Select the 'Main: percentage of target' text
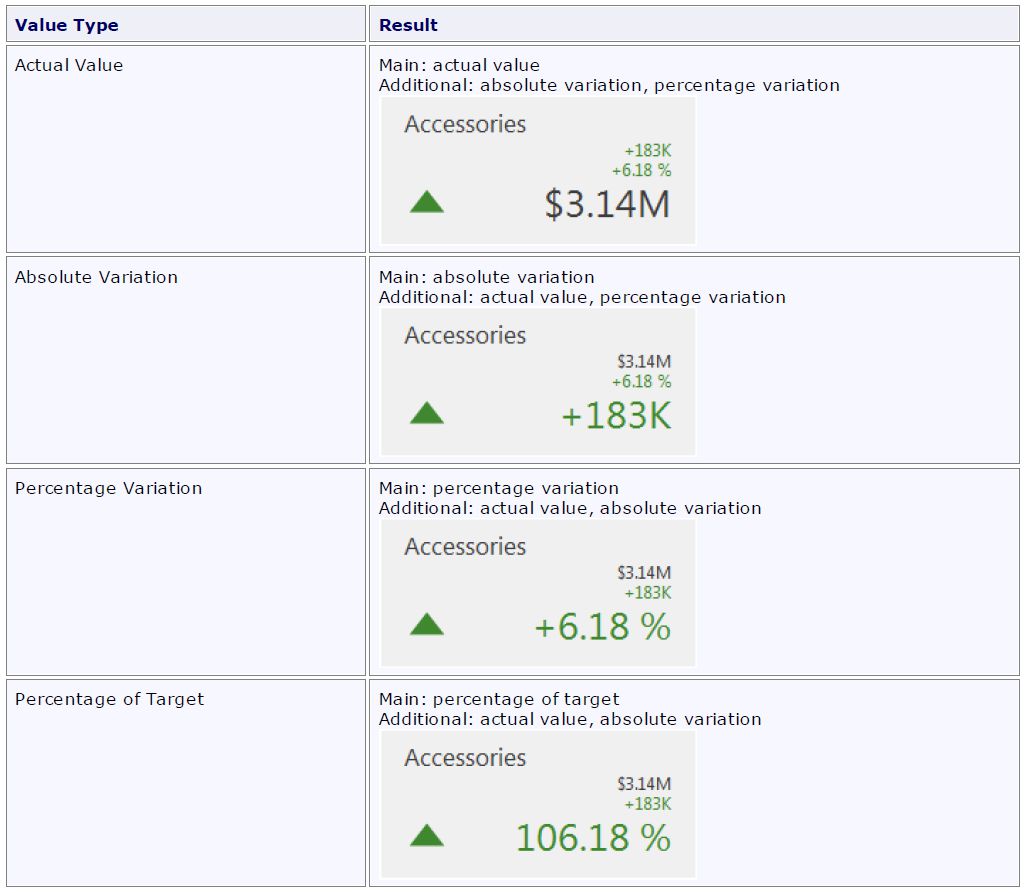The height and width of the screenshot is (893, 1027). (499, 699)
